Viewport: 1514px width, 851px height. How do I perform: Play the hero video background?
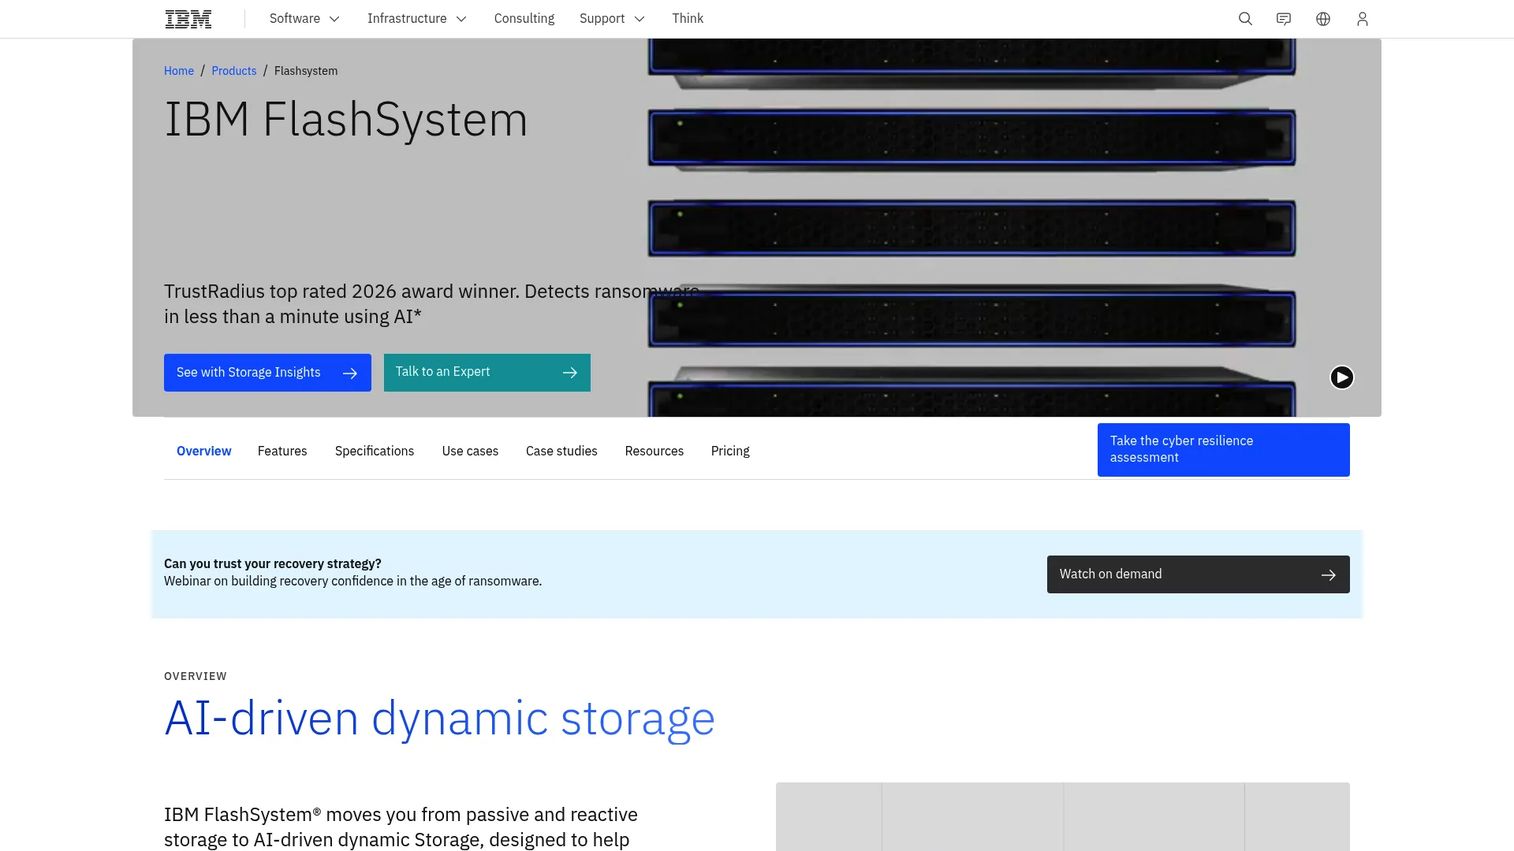(1342, 377)
